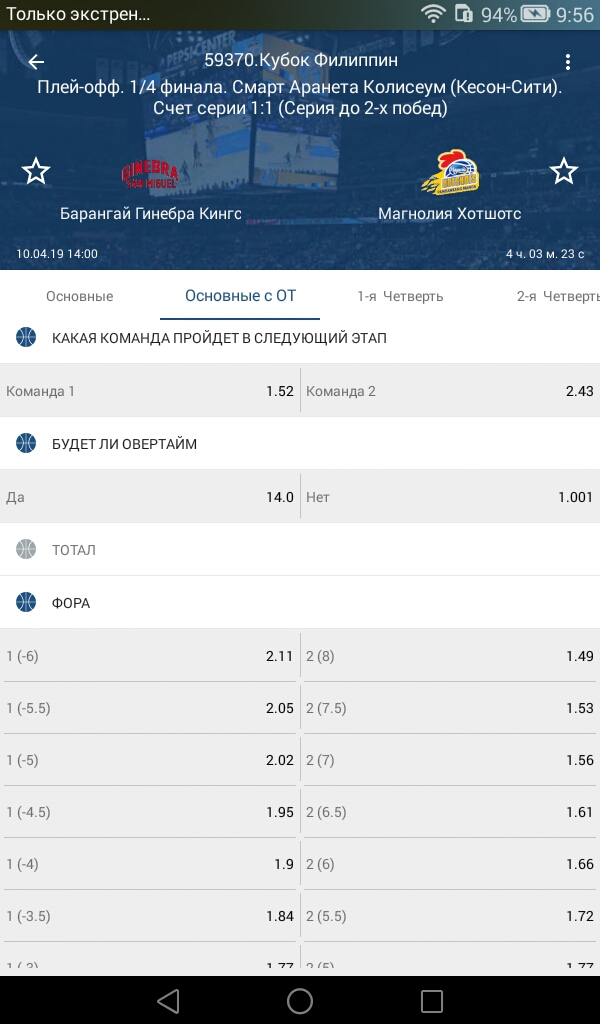The image size is (600, 1024).
Task: Tap the Android back navigation button
Action: (168, 1000)
